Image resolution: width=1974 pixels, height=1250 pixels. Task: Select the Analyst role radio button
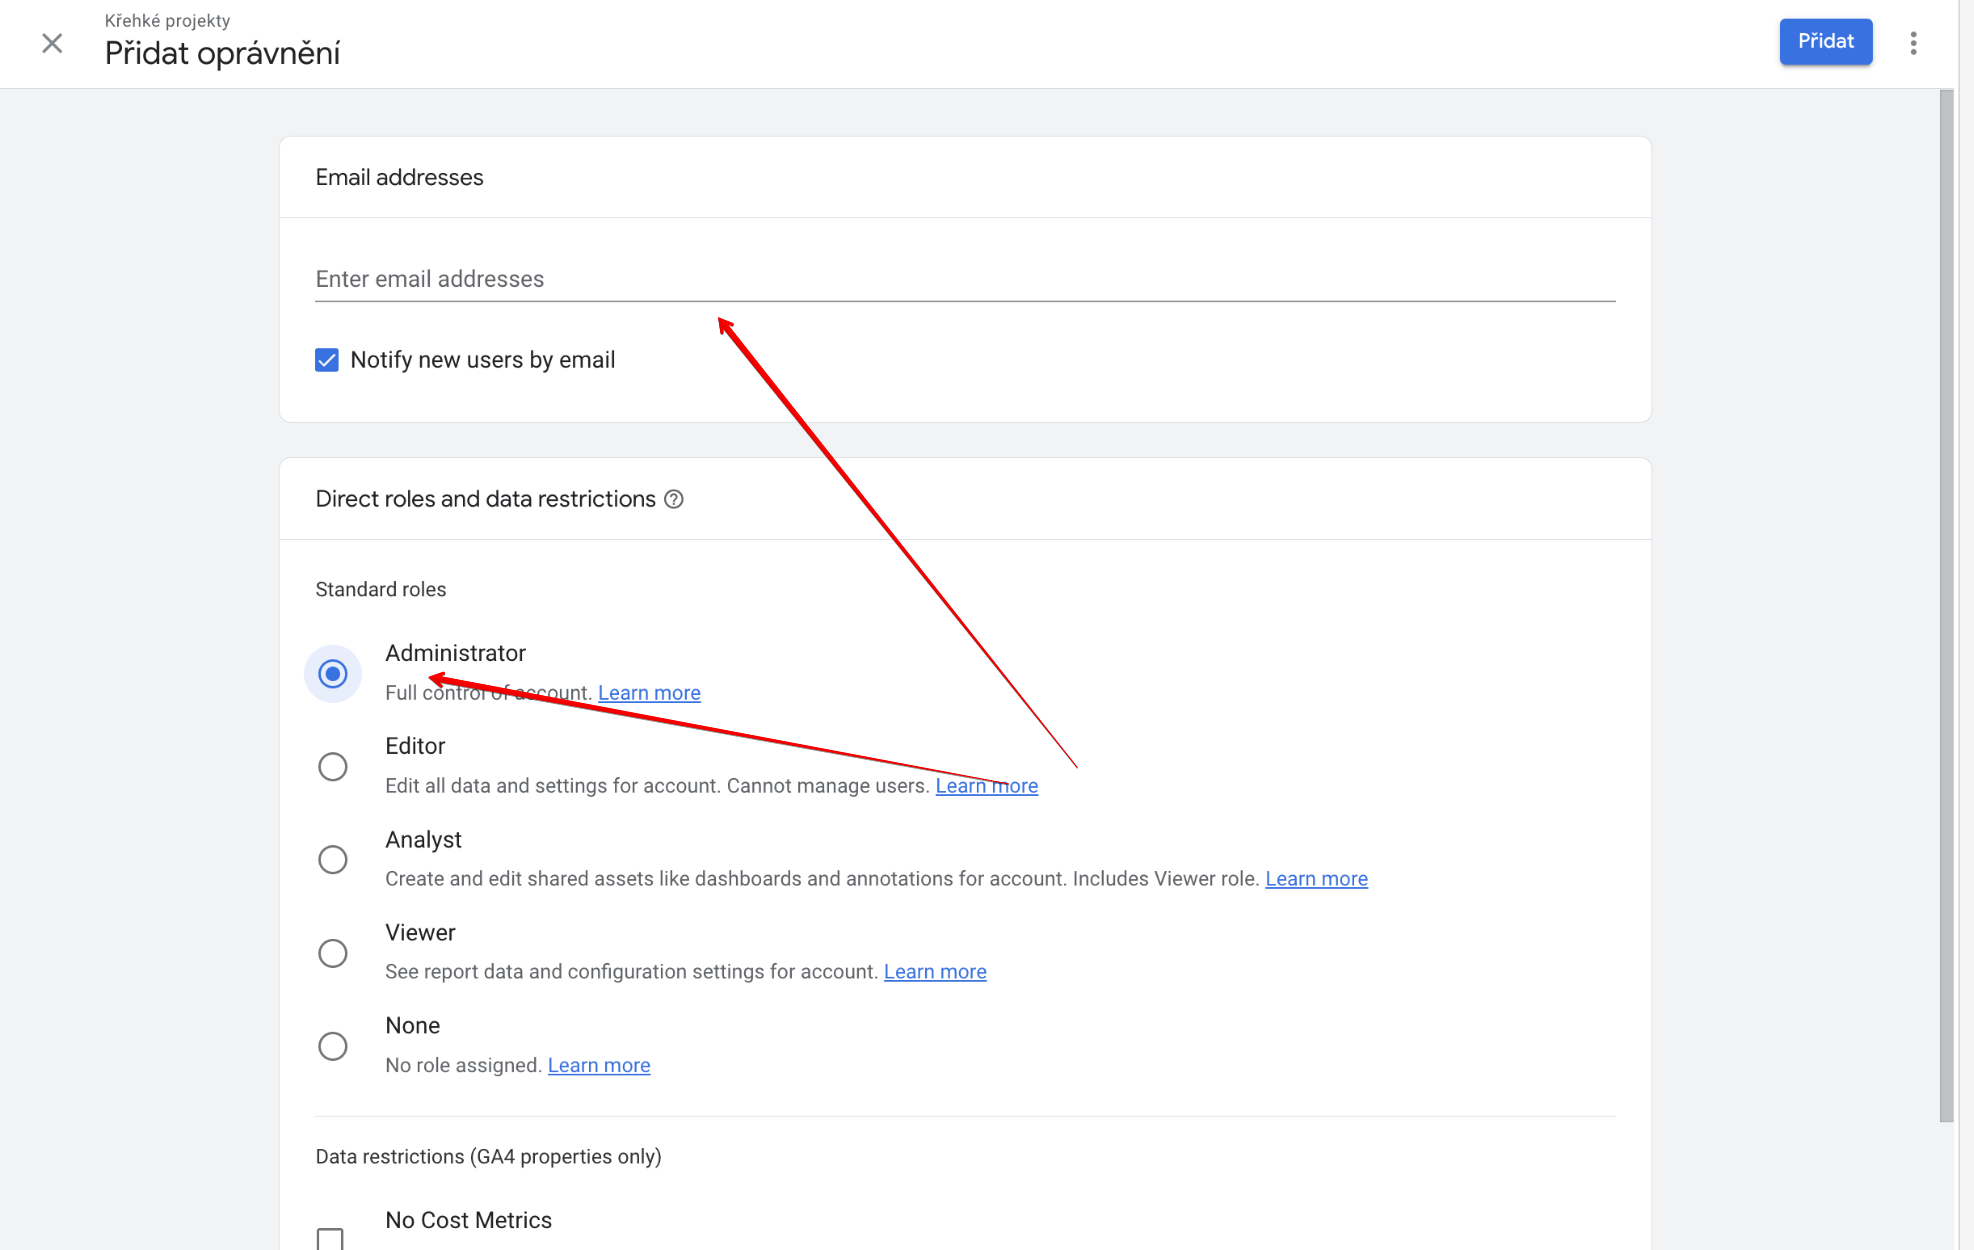(333, 860)
